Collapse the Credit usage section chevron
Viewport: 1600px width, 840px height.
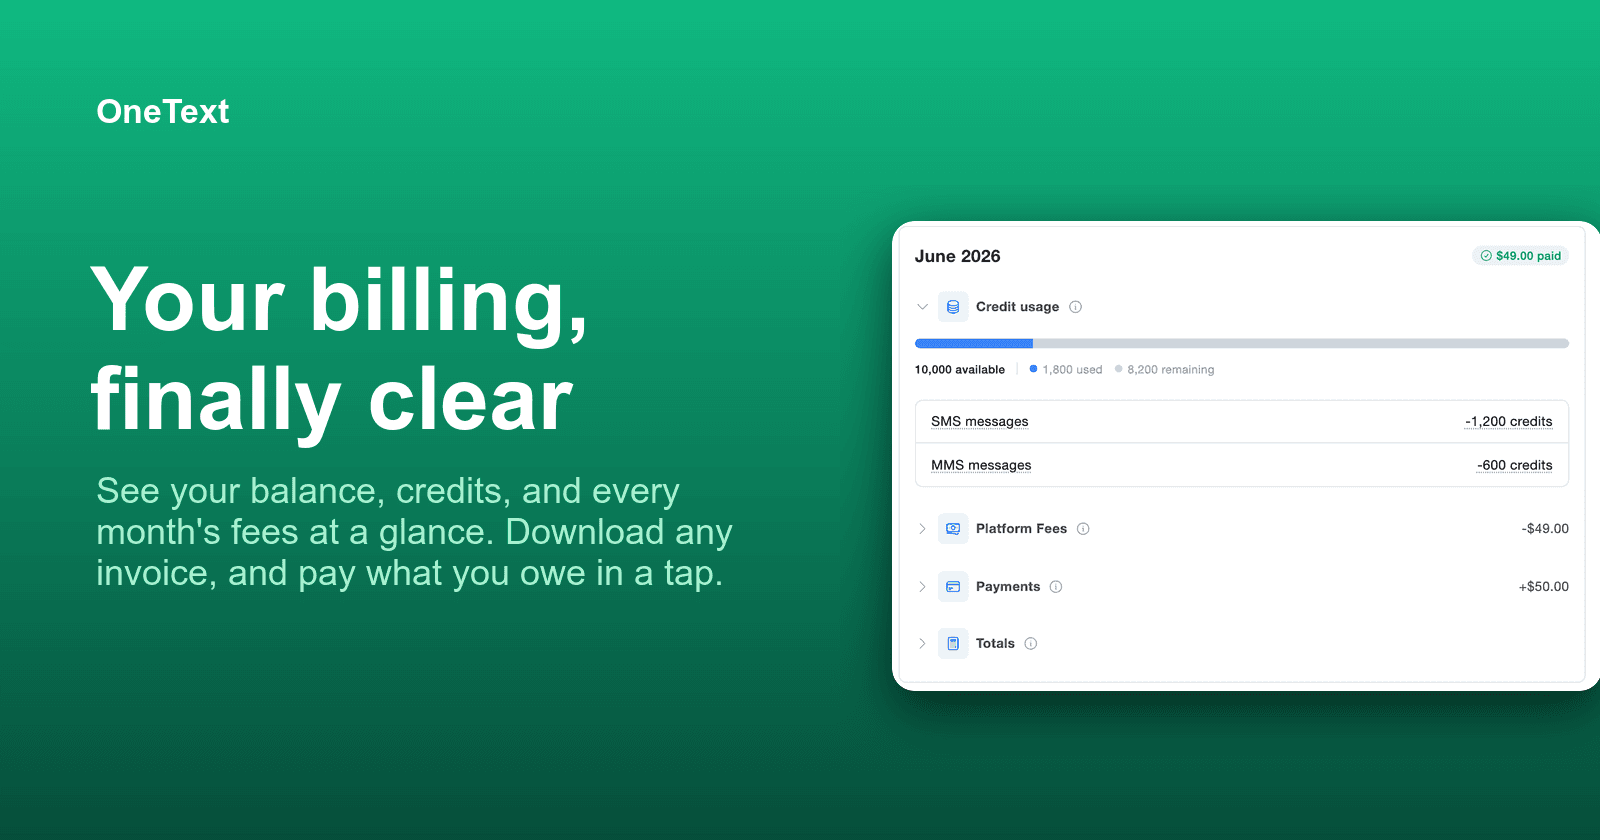point(923,307)
